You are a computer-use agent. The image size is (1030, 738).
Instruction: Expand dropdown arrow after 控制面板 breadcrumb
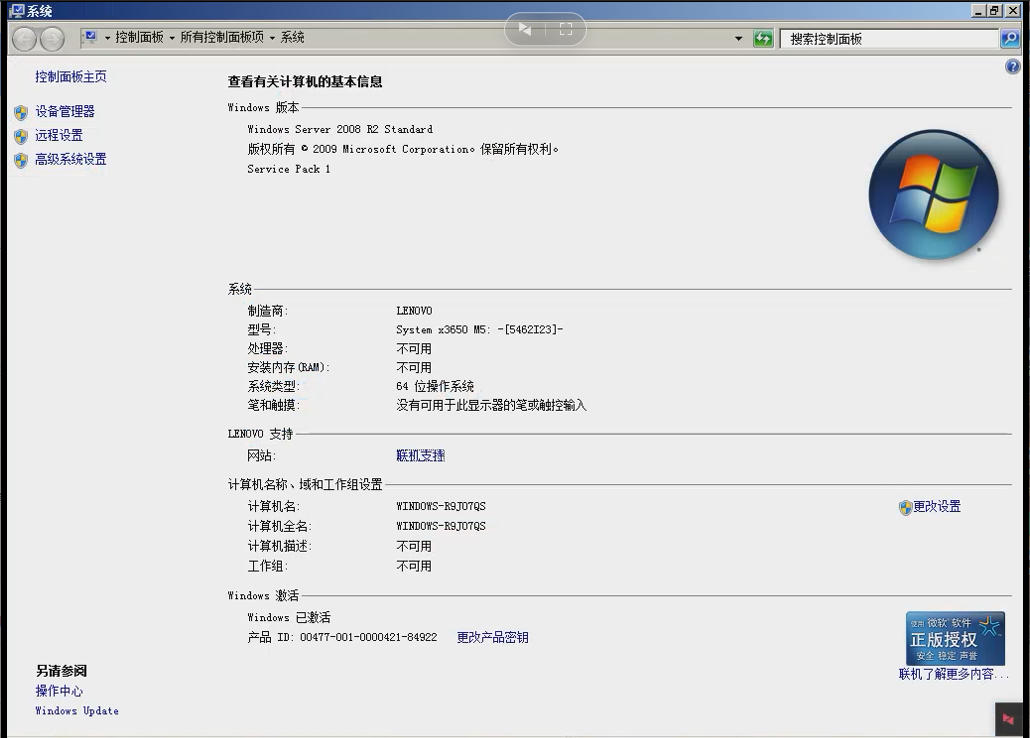[171, 38]
